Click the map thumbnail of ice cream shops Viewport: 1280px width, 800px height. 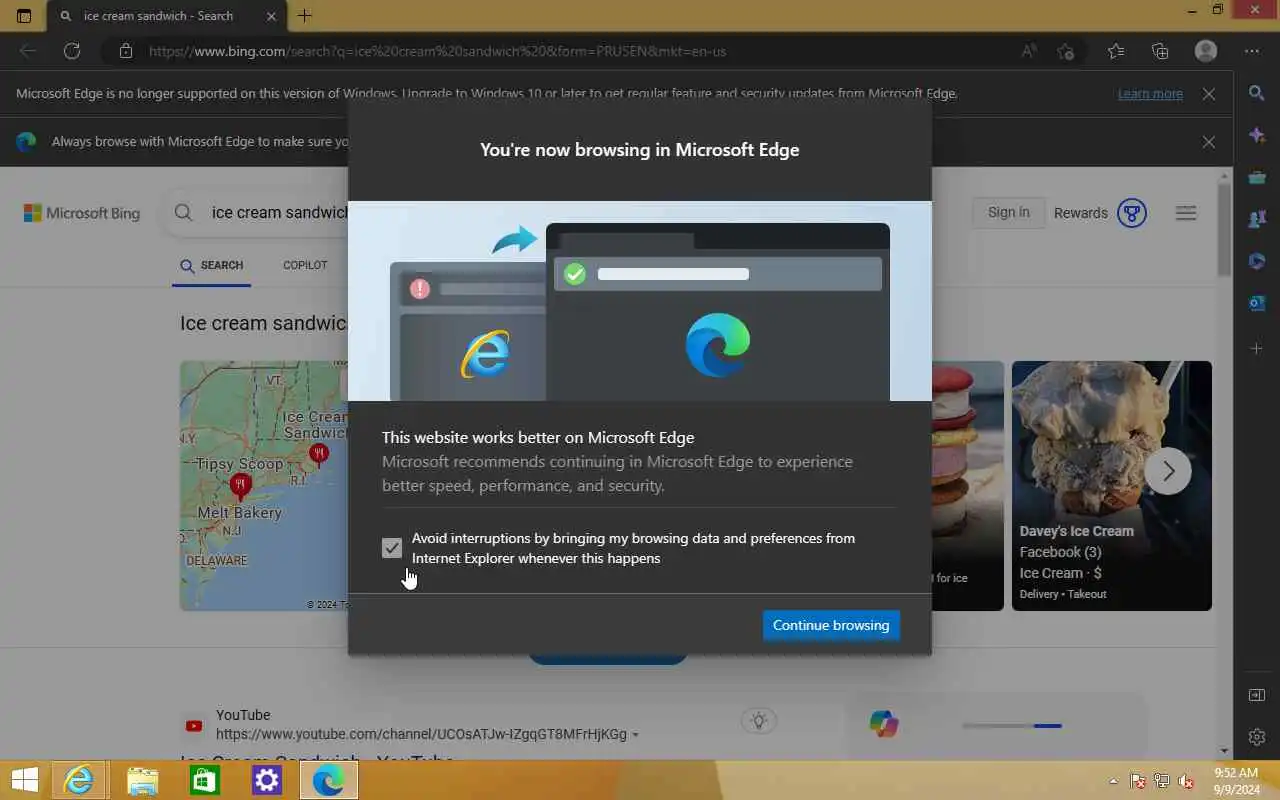coord(264,486)
